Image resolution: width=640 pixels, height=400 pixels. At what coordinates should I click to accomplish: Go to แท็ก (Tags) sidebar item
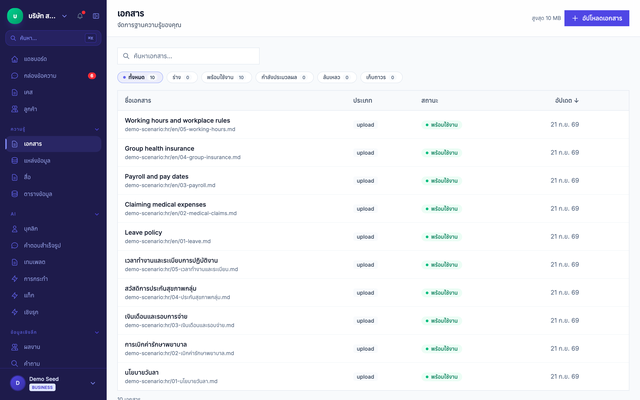tap(53, 295)
